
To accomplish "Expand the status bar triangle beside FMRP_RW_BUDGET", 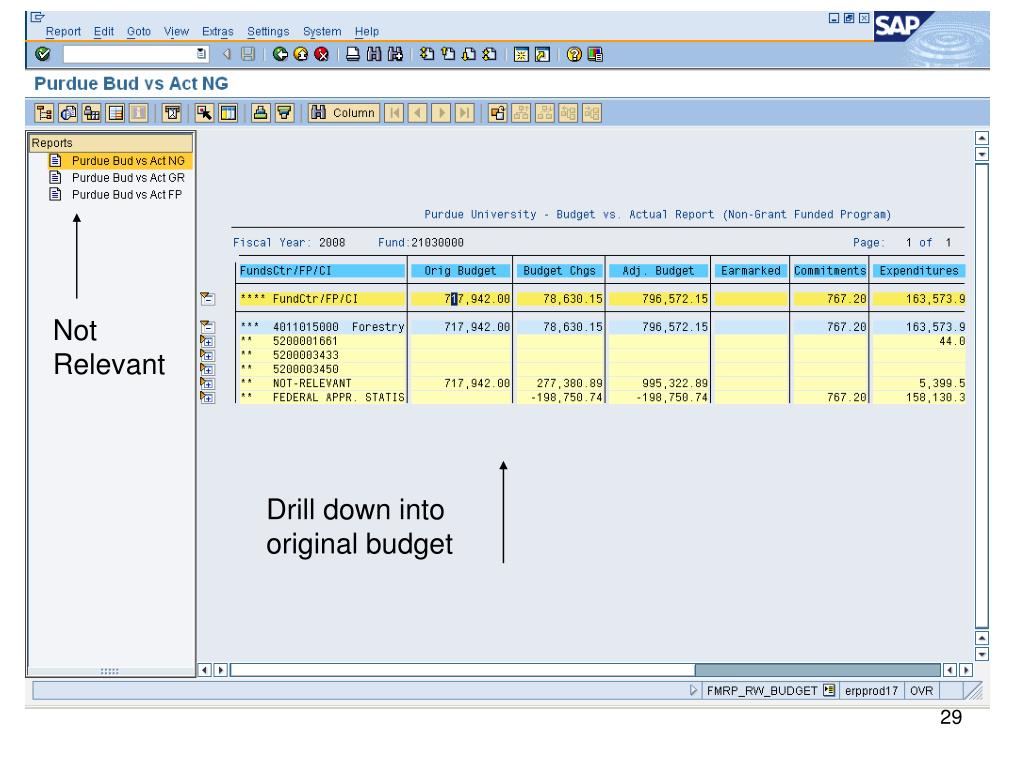I will 694,690.
